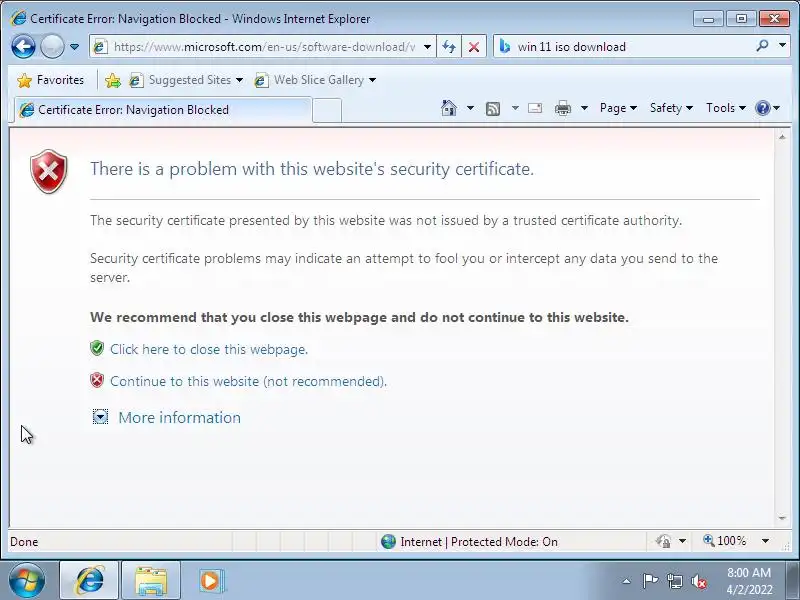Launch Windows Media Player from taskbar
This screenshot has height=600, width=800.
211,581
